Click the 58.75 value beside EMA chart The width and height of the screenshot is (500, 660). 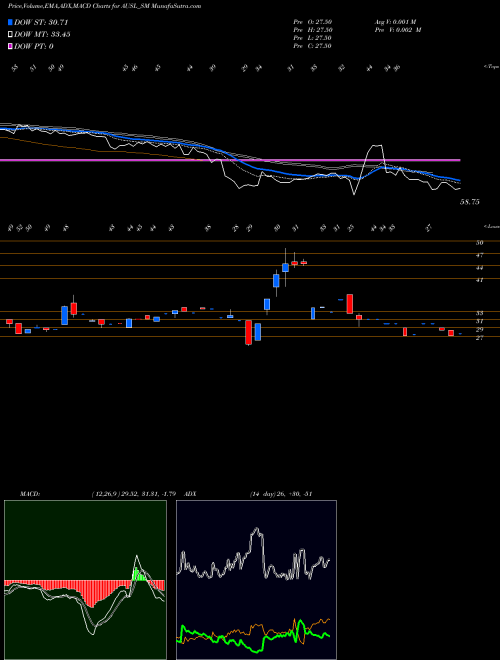(x=470, y=202)
